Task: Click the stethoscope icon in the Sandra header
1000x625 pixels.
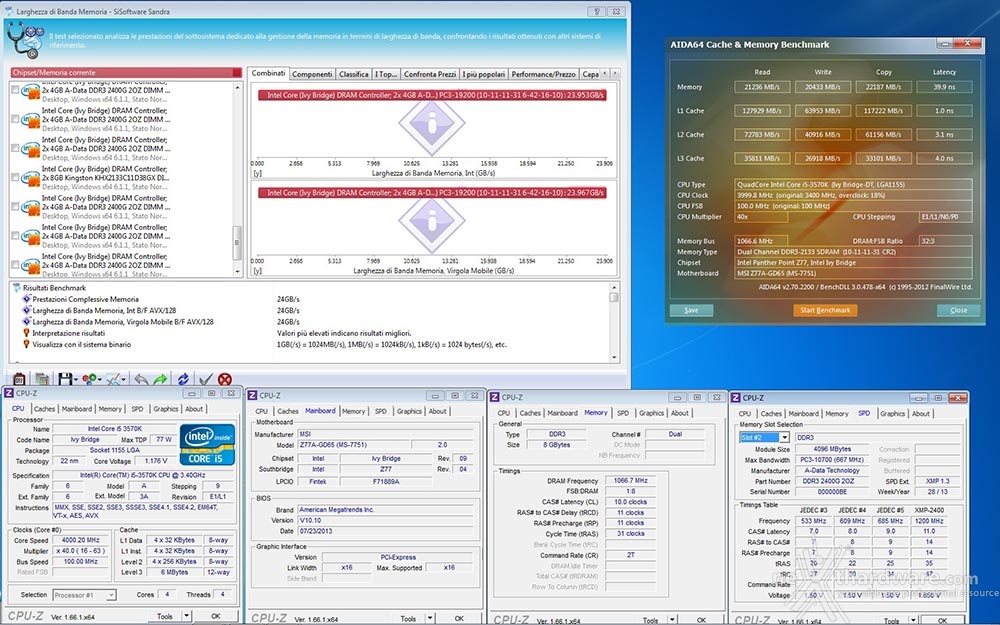Action: (x=26, y=40)
